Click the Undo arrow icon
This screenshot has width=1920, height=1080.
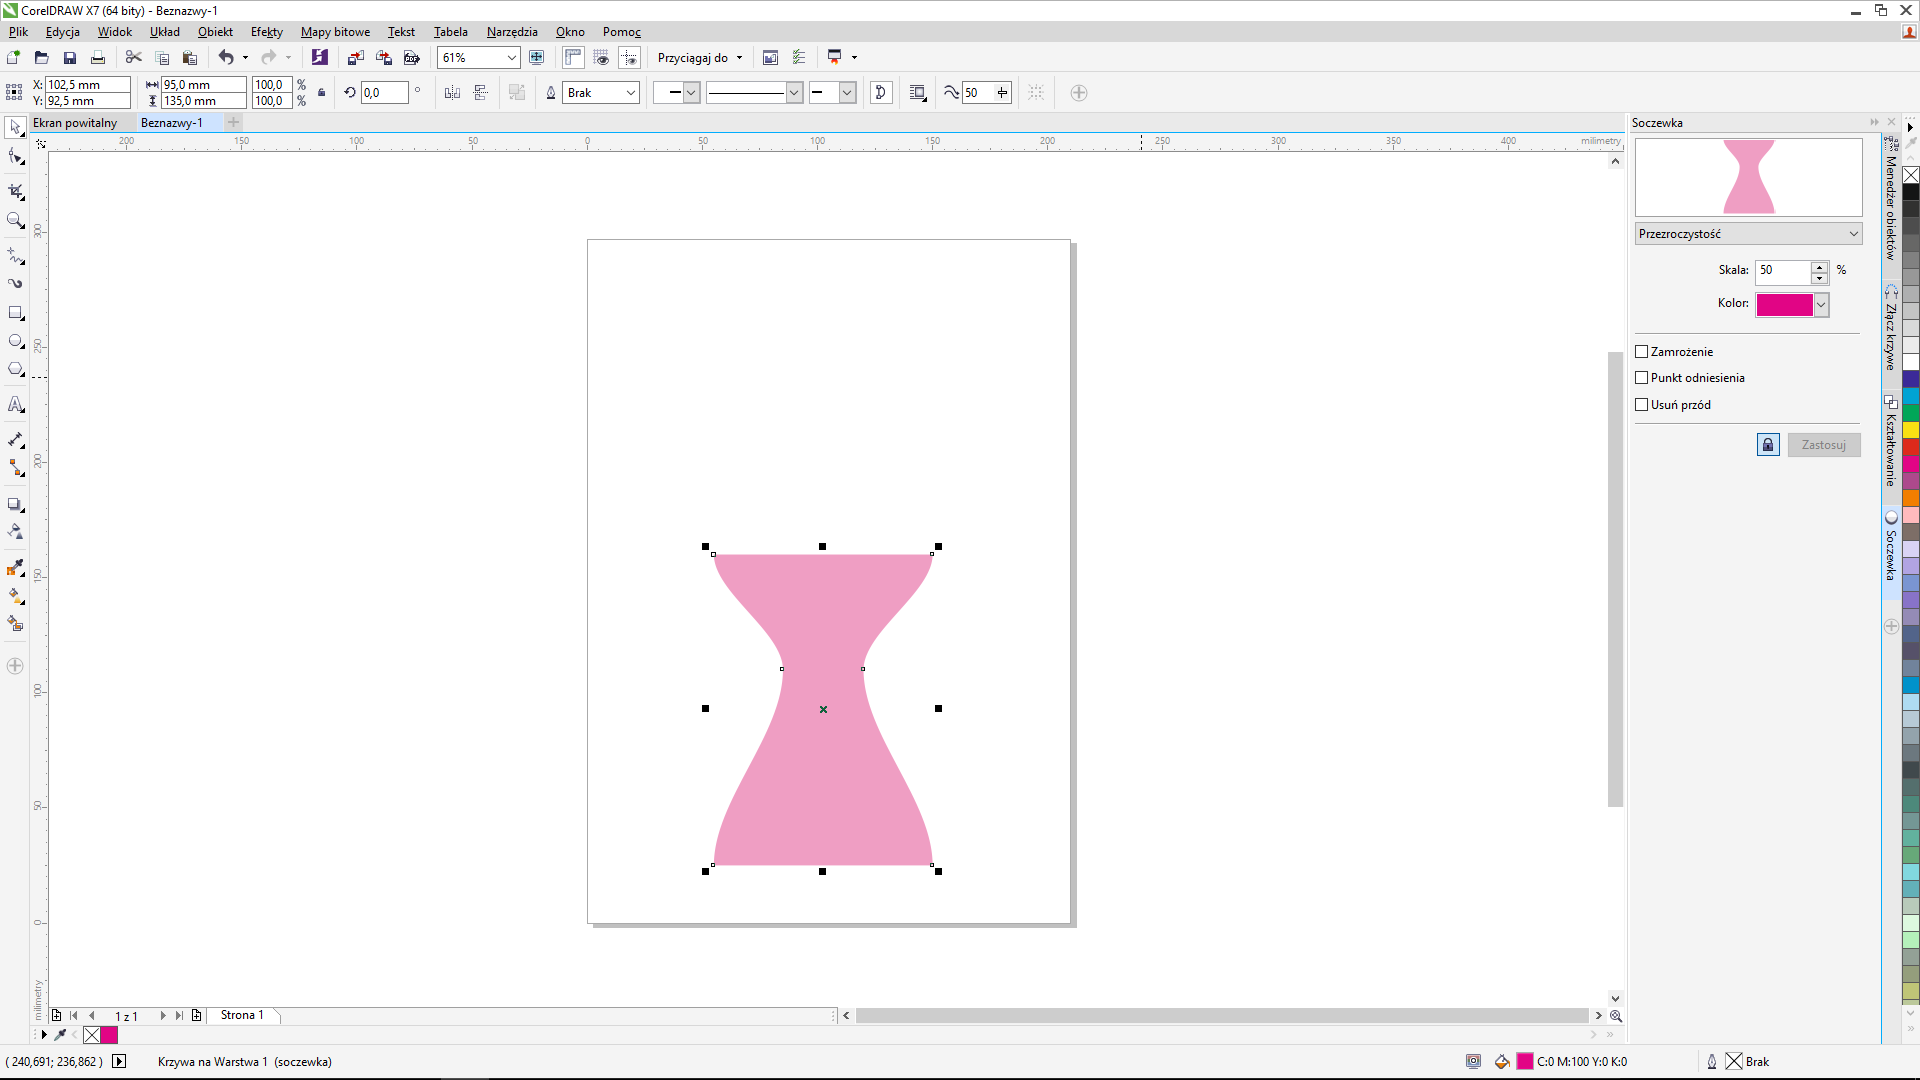coord(226,58)
